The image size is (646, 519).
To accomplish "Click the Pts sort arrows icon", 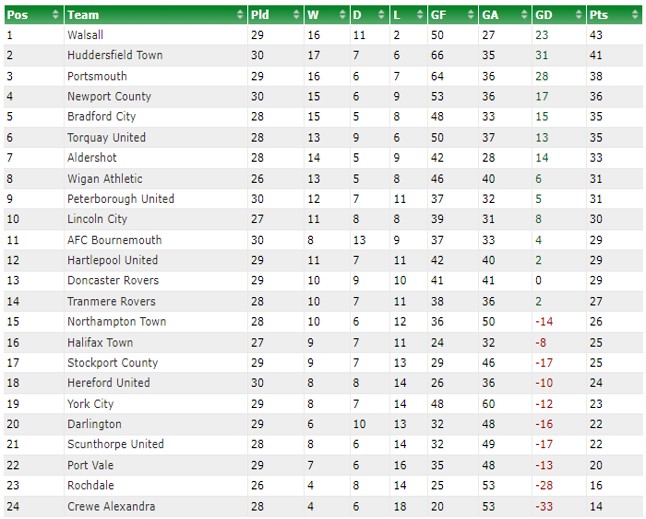I will 635,15.
